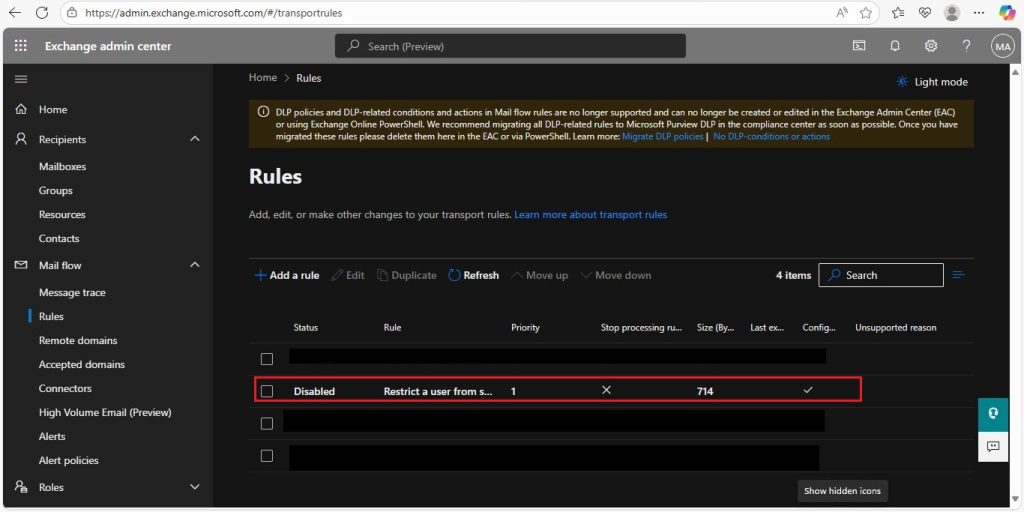The image size is (1024, 512).
Task: Open Learn more about transport rules link
Action: (x=590, y=214)
